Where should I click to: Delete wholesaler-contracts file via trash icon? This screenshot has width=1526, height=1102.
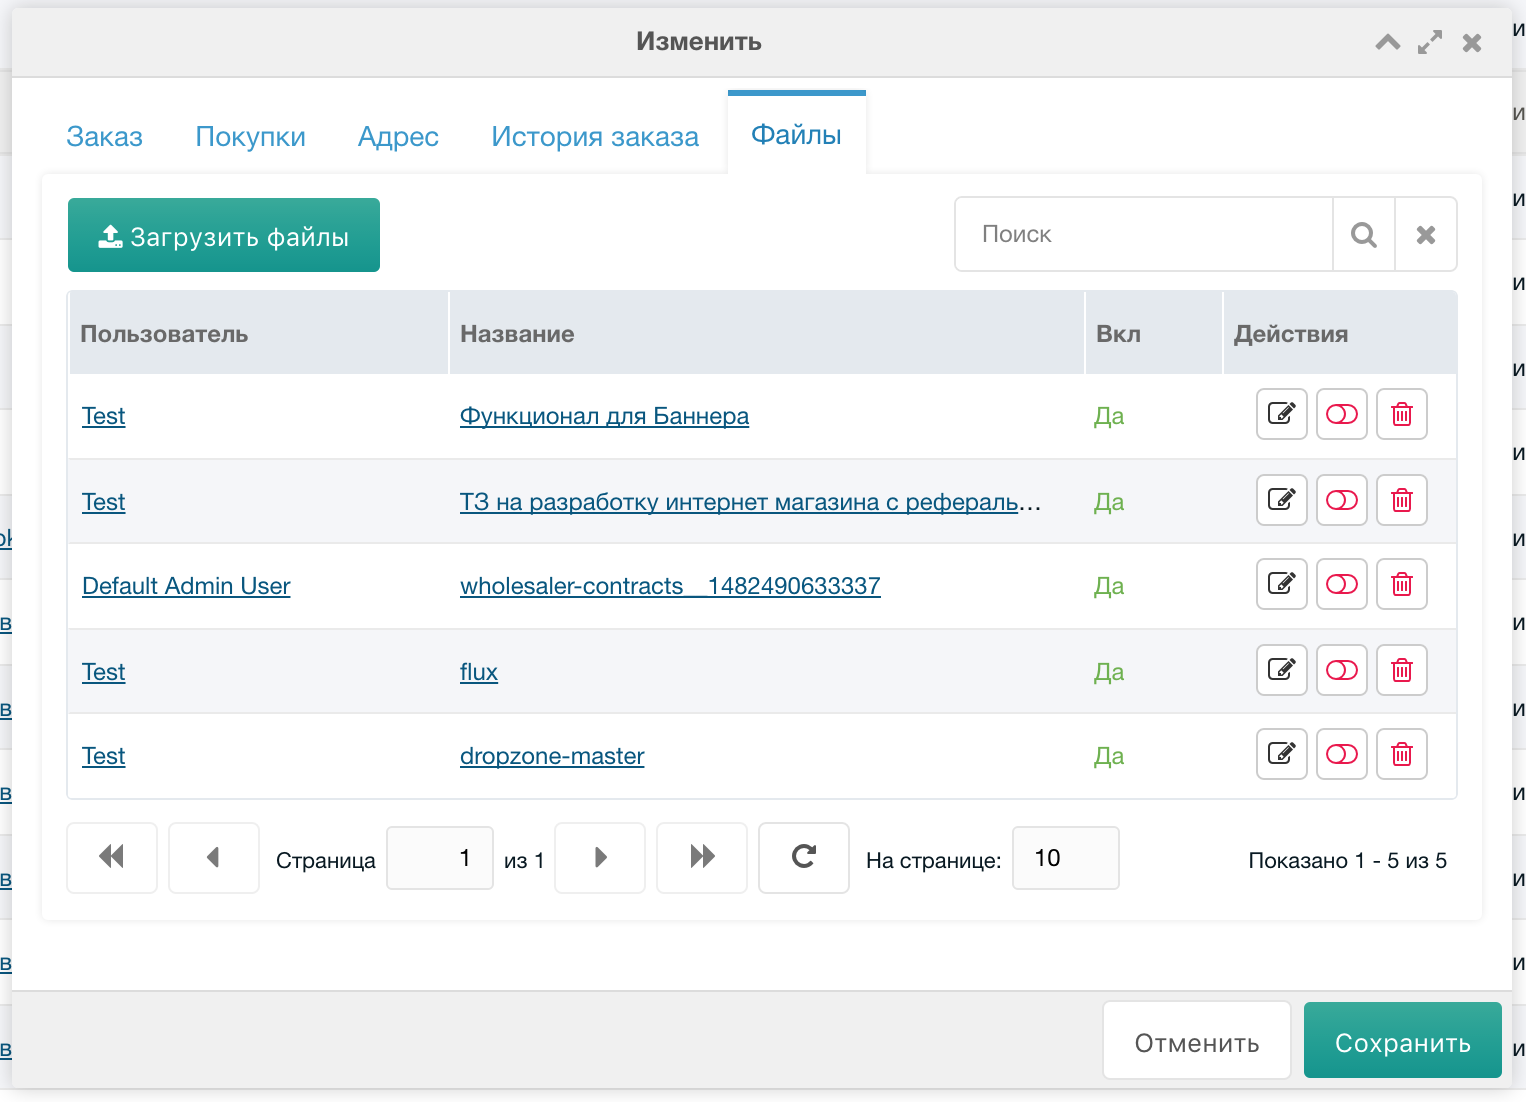coord(1401,584)
